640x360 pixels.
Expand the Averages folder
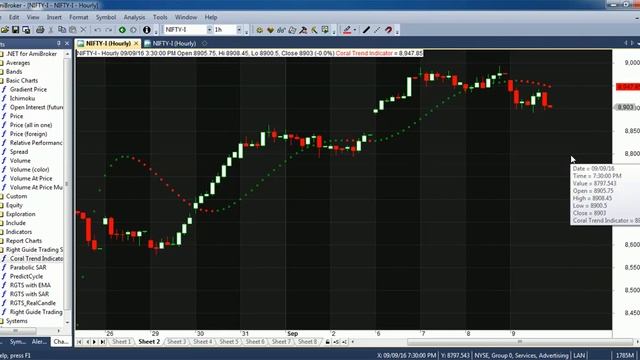pyautogui.click(x=18, y=63)
